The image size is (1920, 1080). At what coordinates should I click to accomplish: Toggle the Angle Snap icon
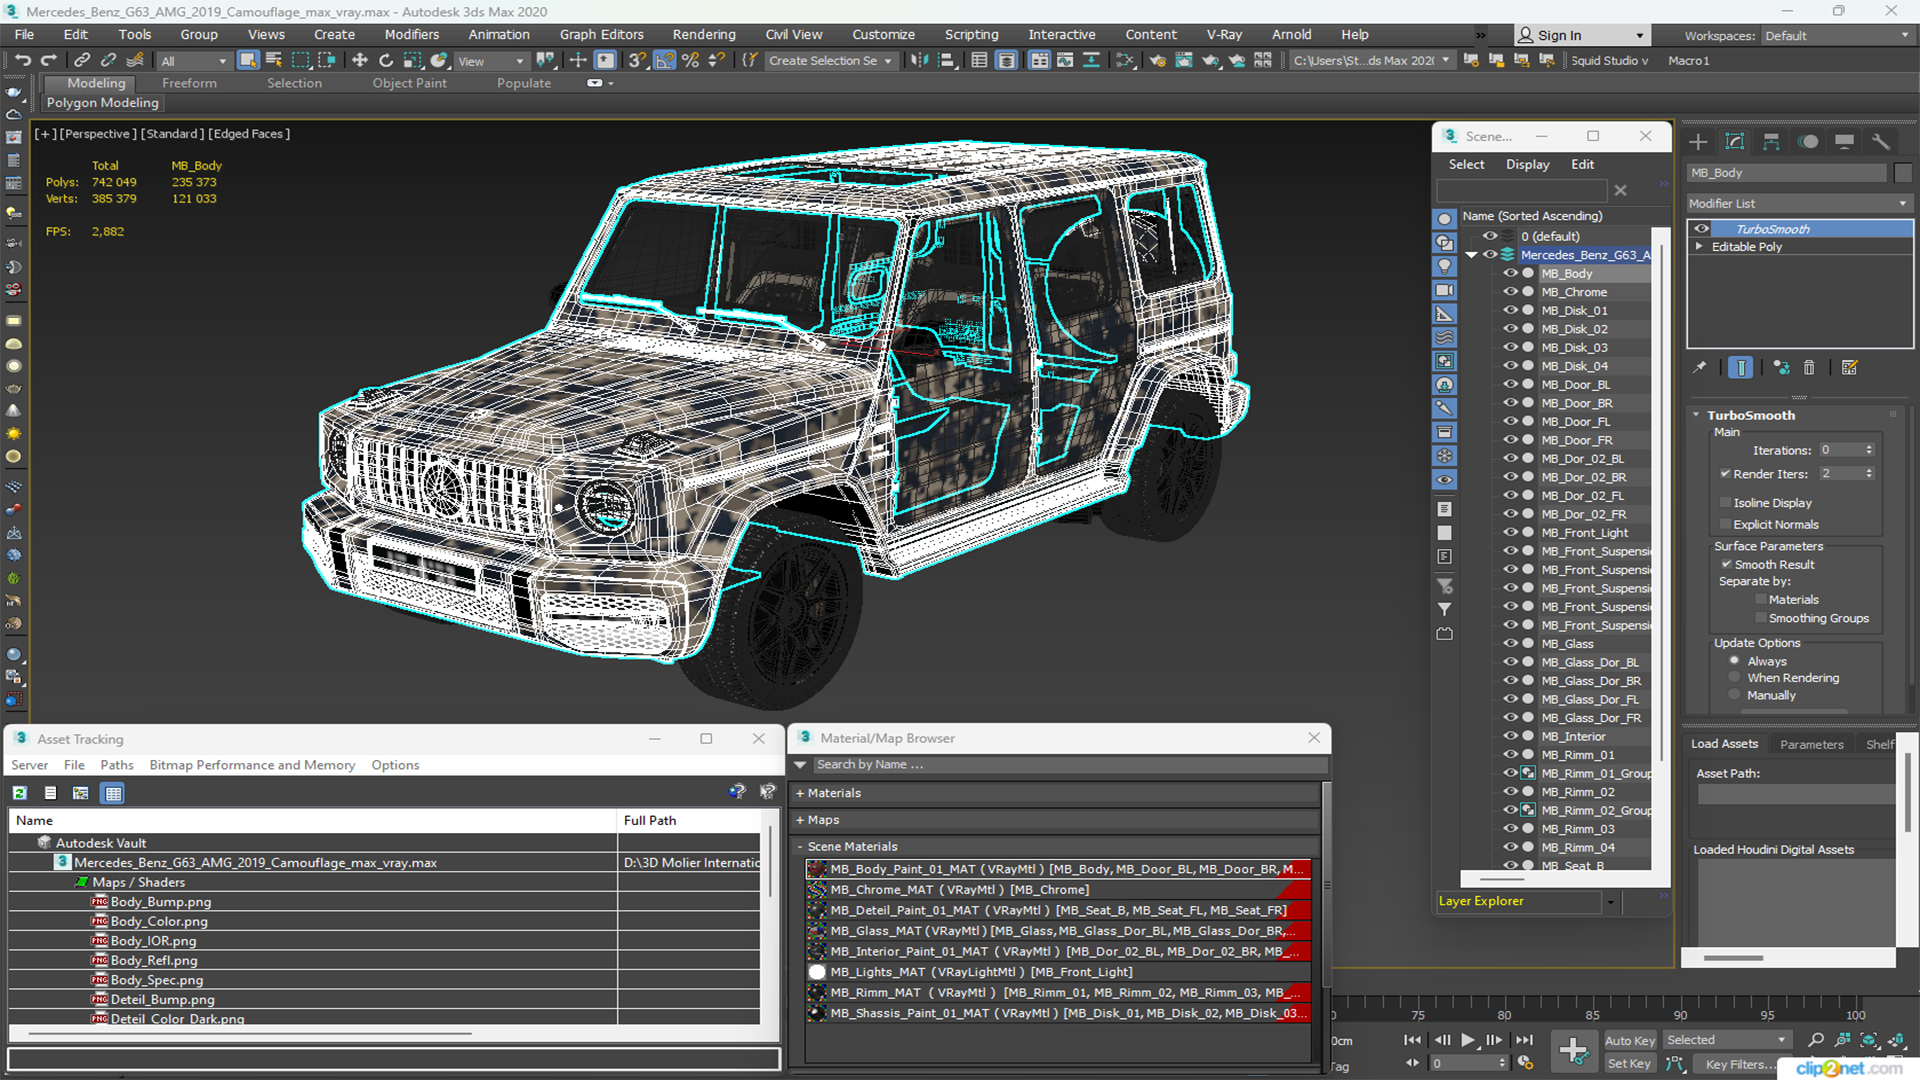[x=664, y=60]
